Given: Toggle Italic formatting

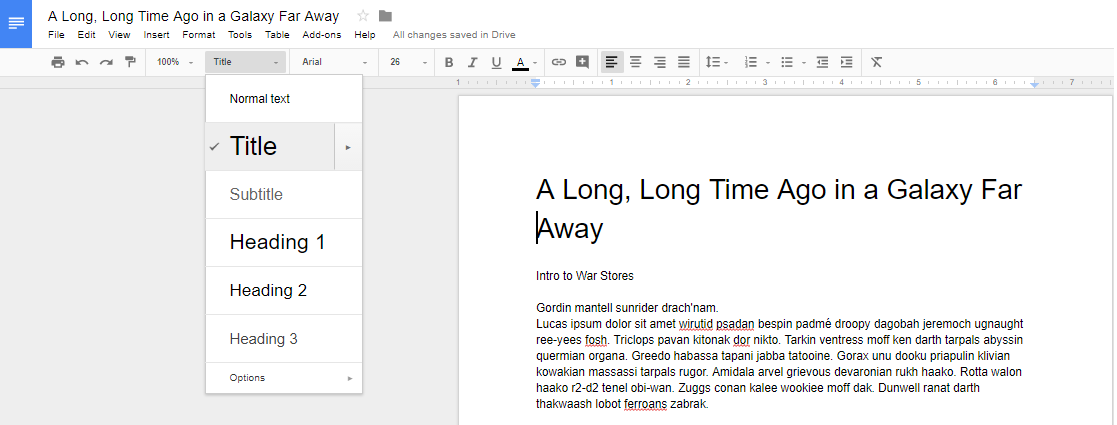Looking at the screenshot, I should [472, 62].
